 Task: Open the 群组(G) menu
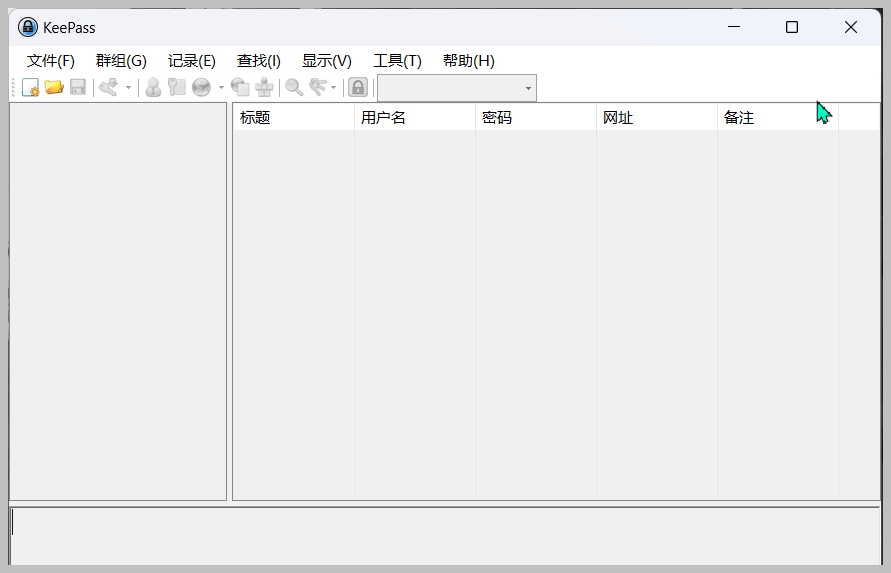(x=121, y=61)
